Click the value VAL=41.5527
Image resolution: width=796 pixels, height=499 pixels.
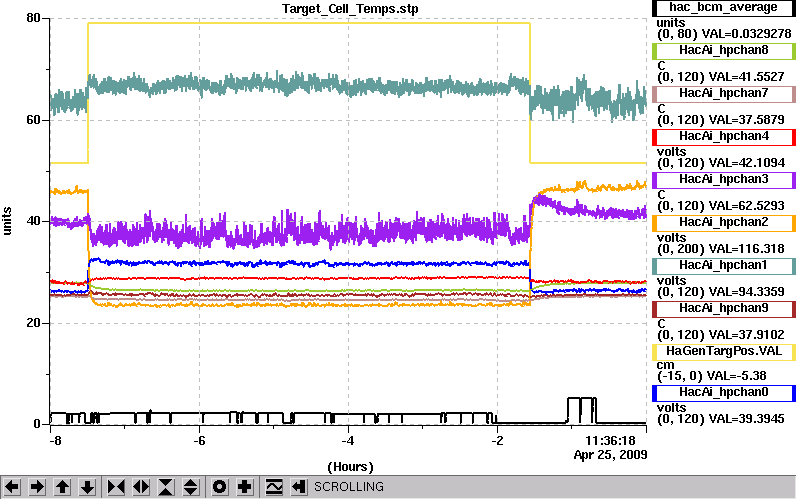tap(746, 77)
